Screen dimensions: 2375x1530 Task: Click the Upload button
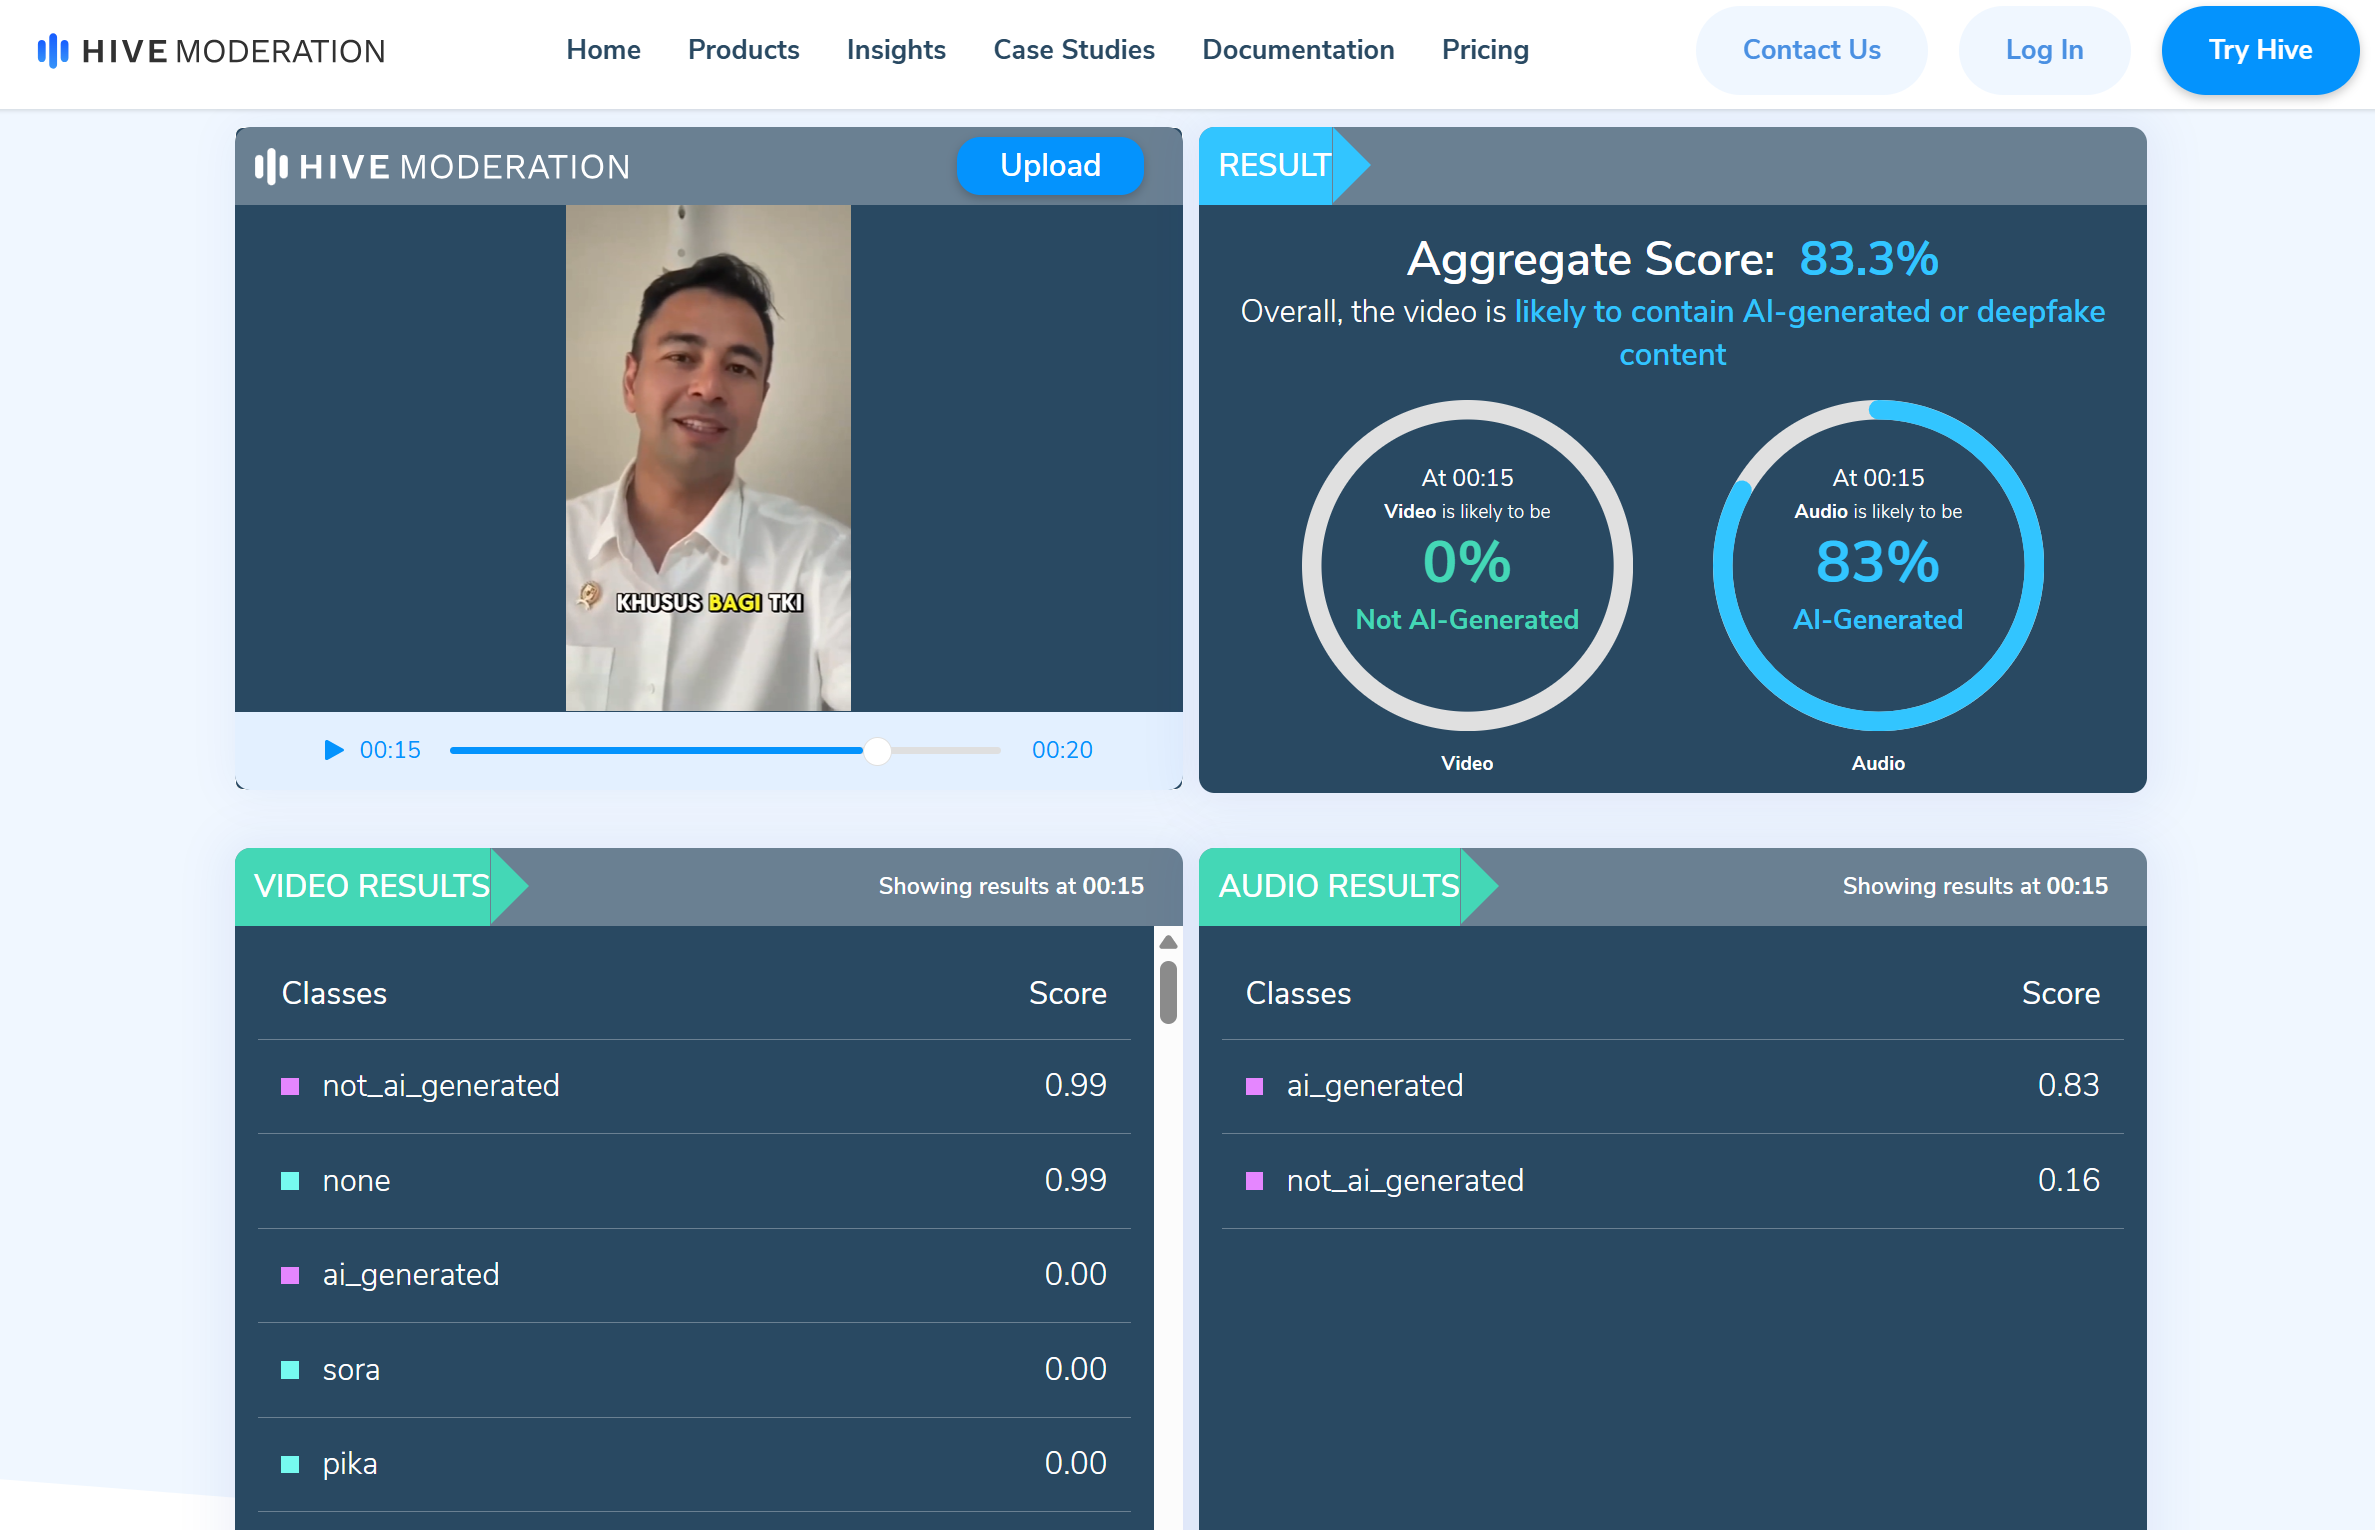(1049, 166)
